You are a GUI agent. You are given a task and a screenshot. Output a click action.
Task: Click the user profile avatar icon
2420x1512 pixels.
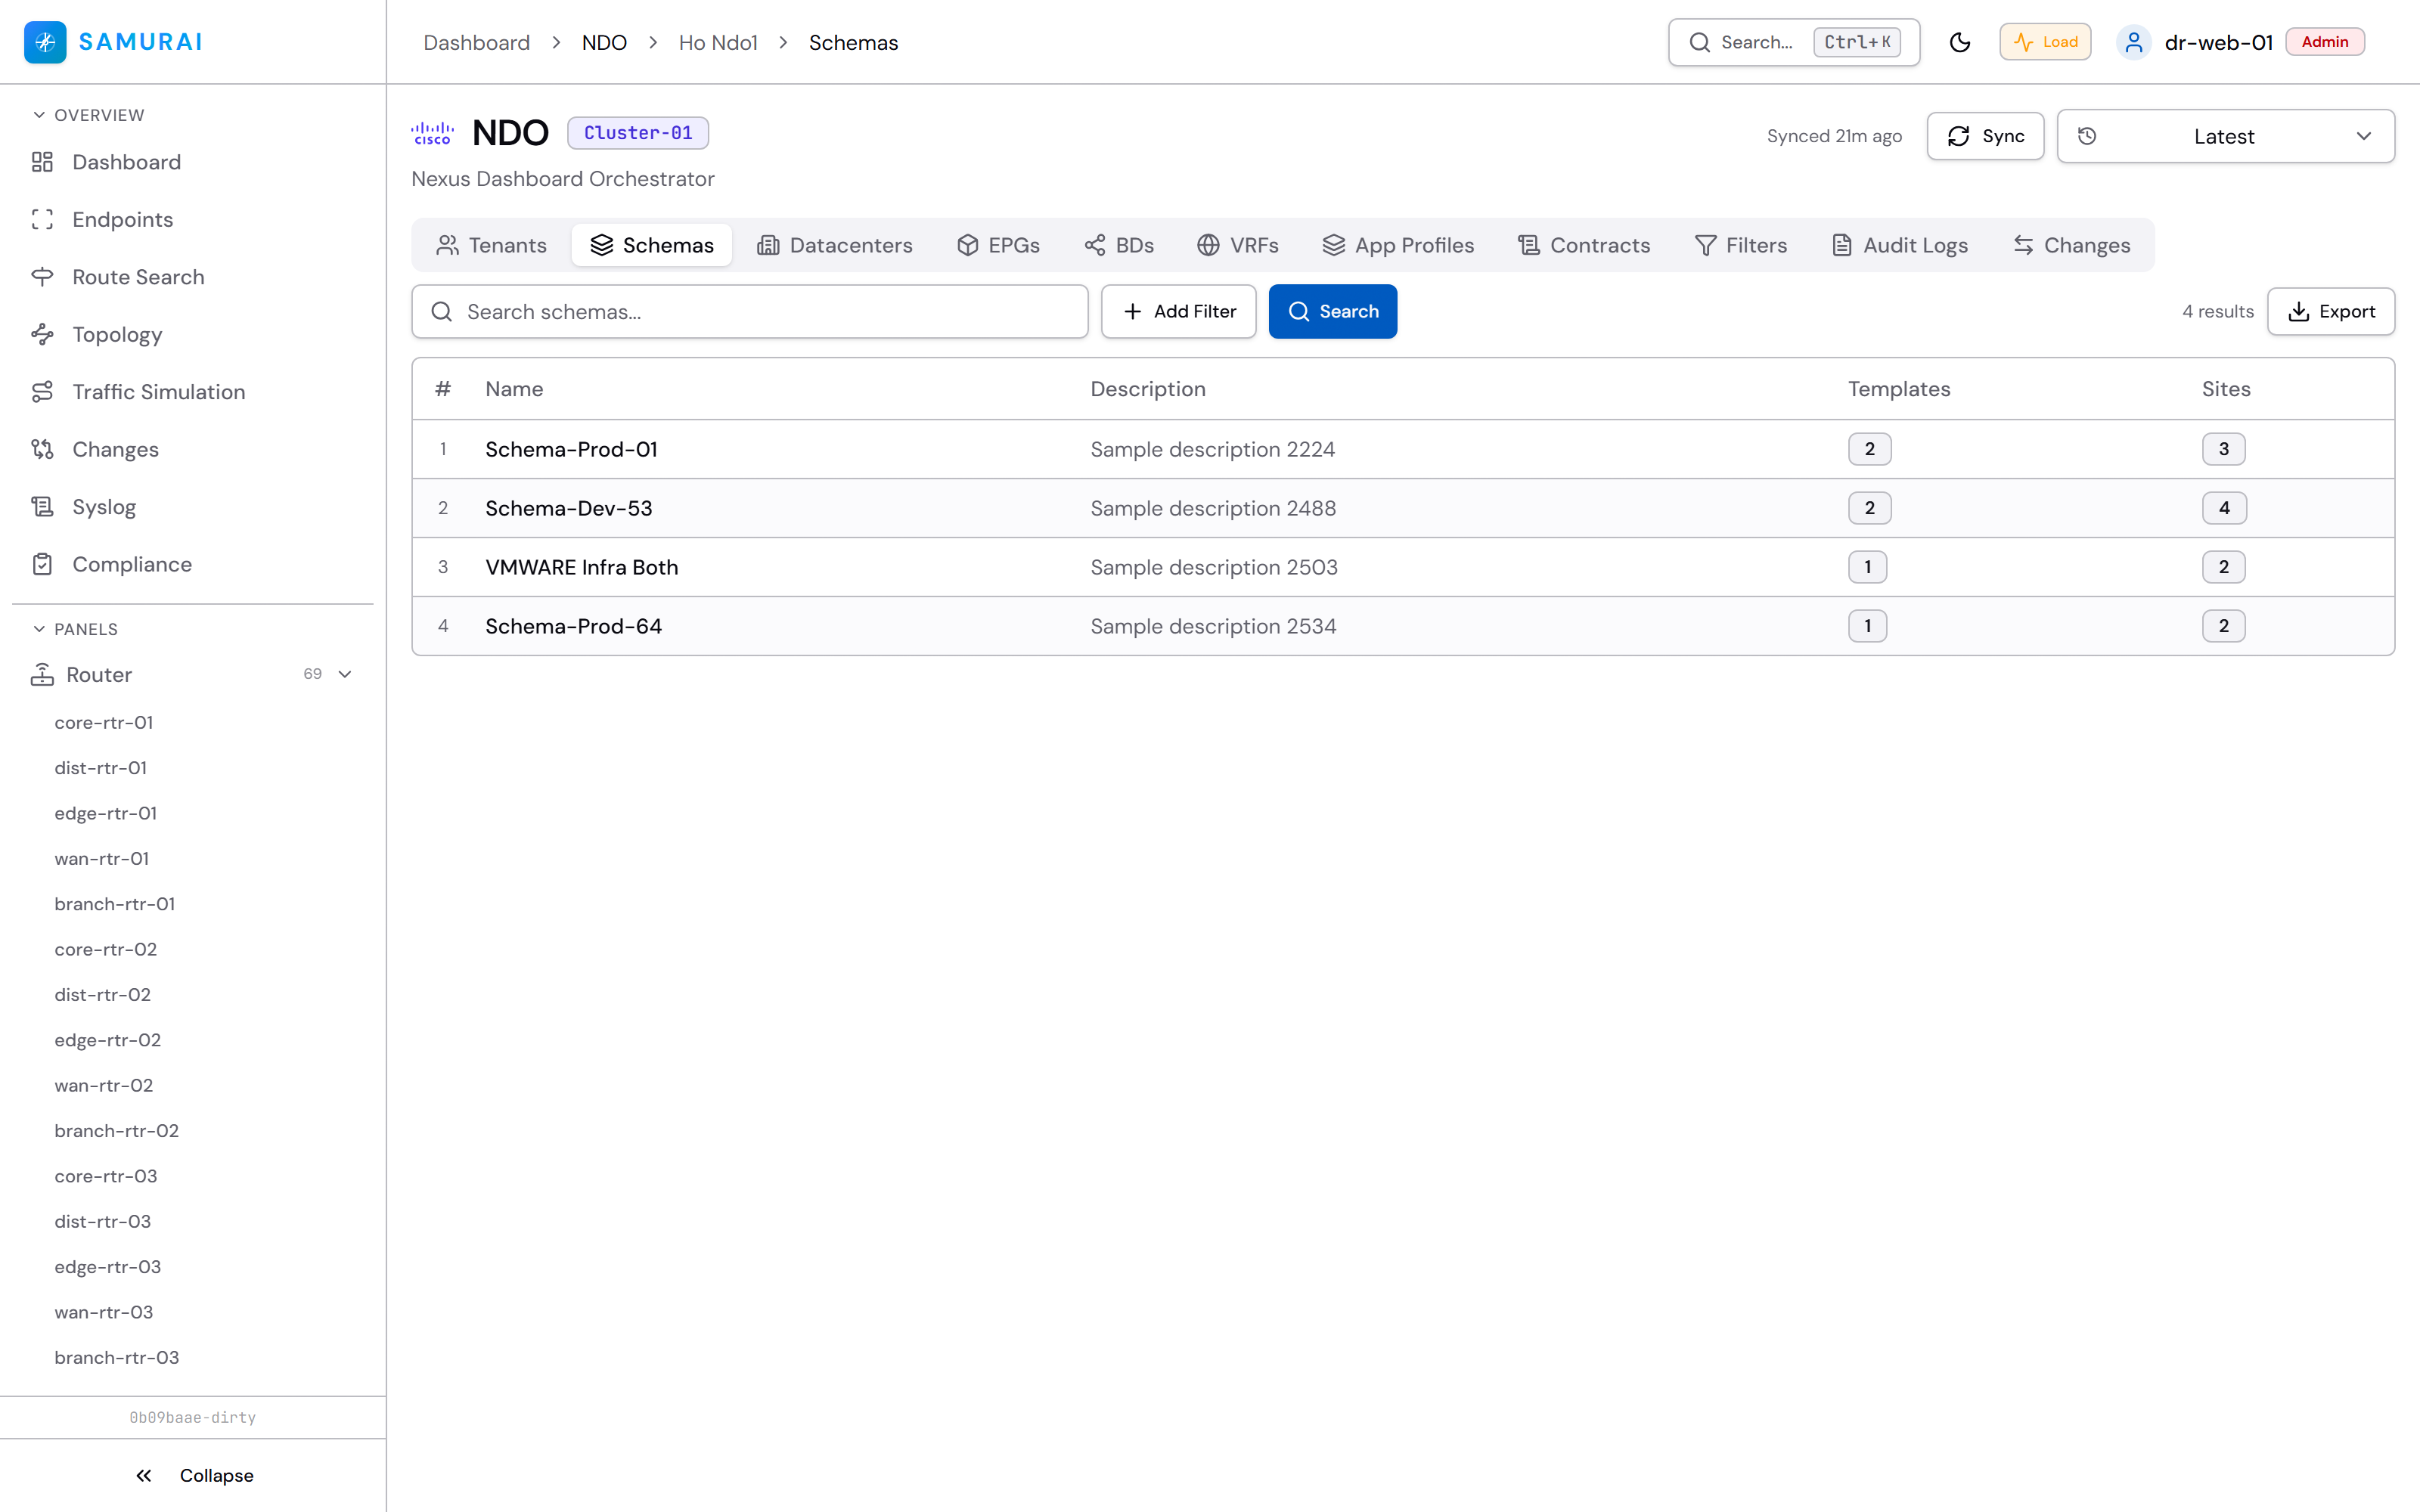2133,42
